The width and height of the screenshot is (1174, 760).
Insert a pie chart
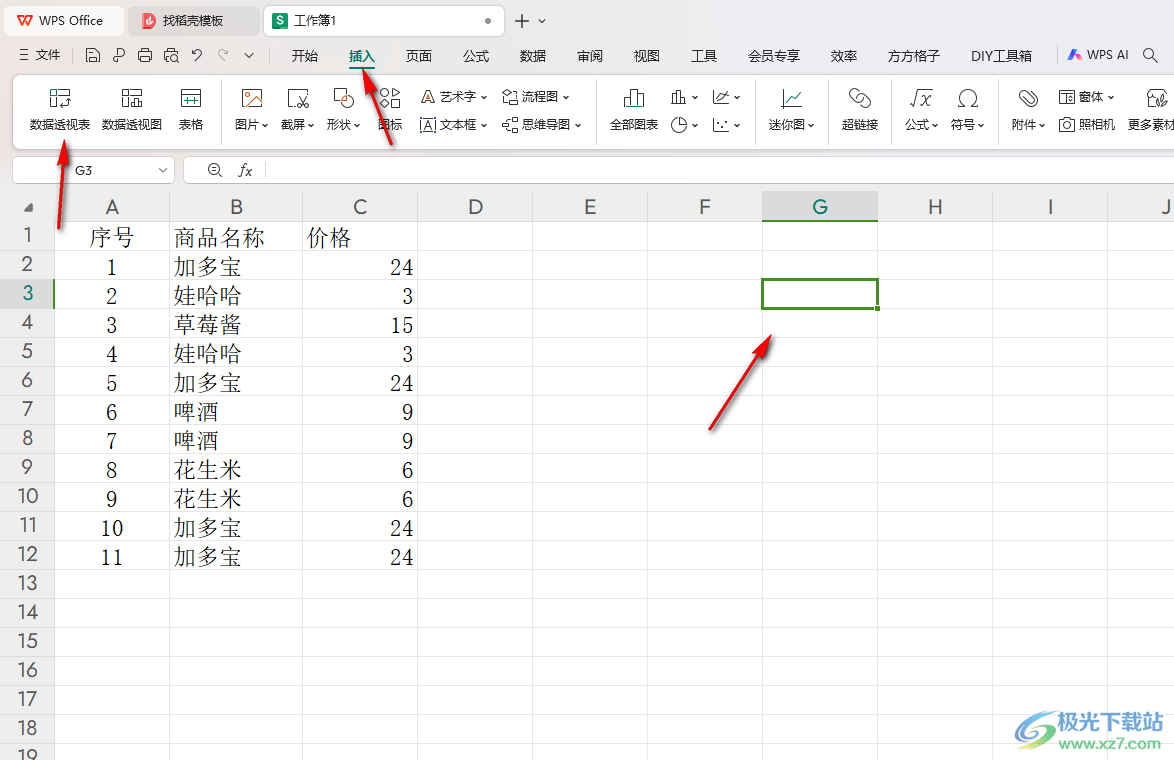pos(678,125)
